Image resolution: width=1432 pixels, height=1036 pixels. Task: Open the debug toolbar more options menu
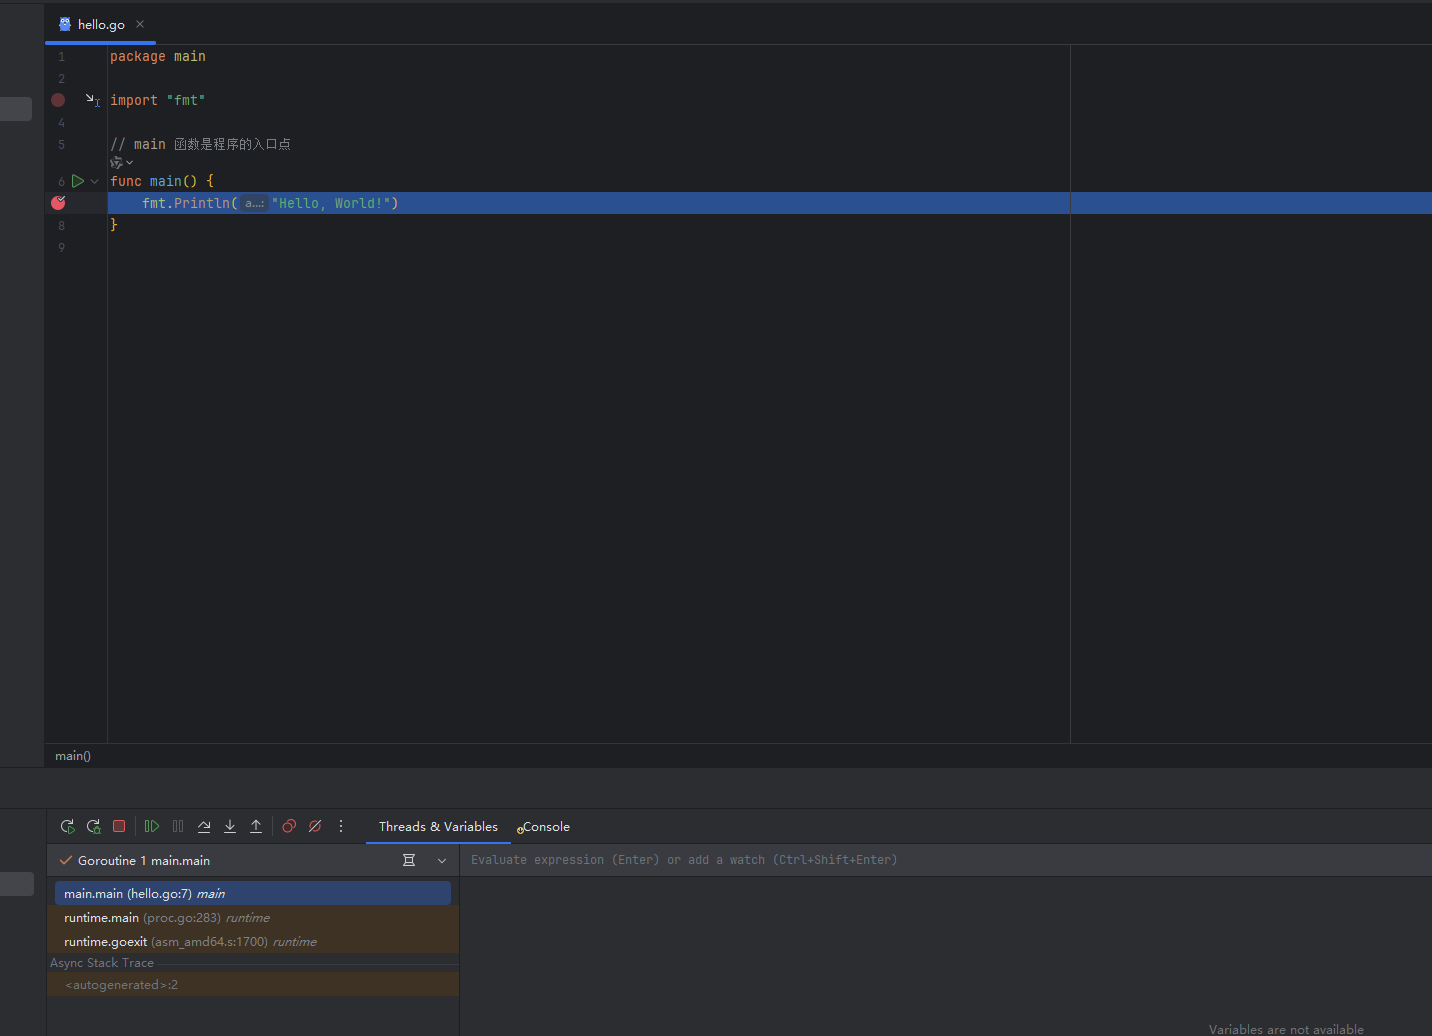341,826
